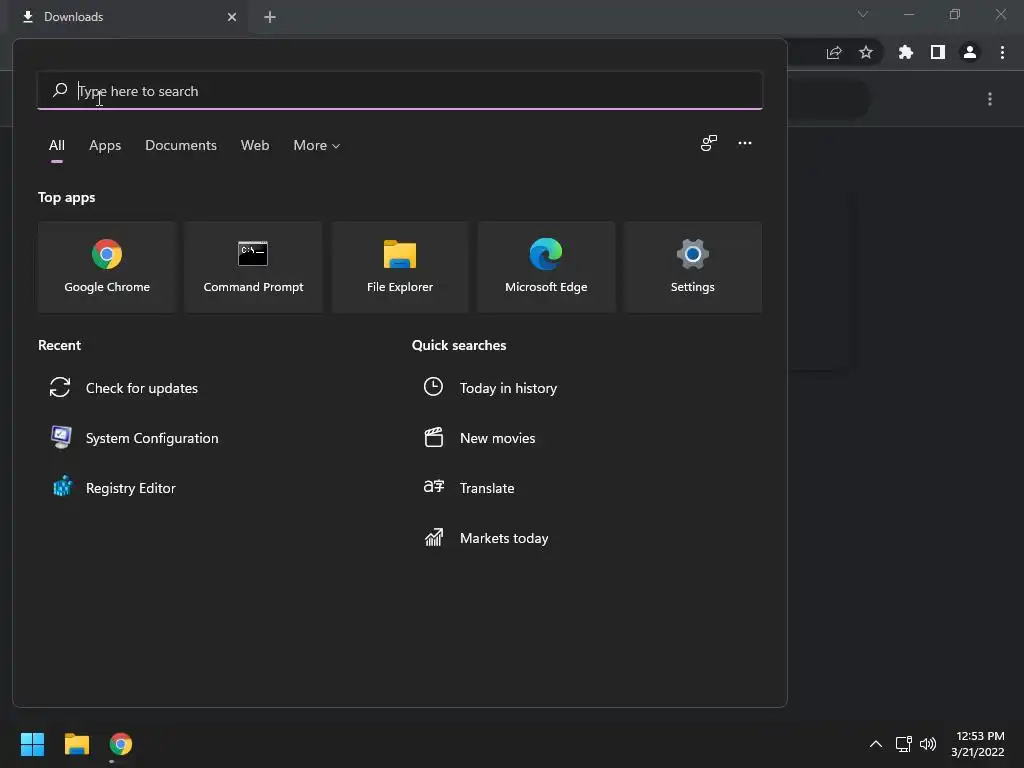
Task: Open Chrome profile avatar icon
Action: (x=969, y=52)
